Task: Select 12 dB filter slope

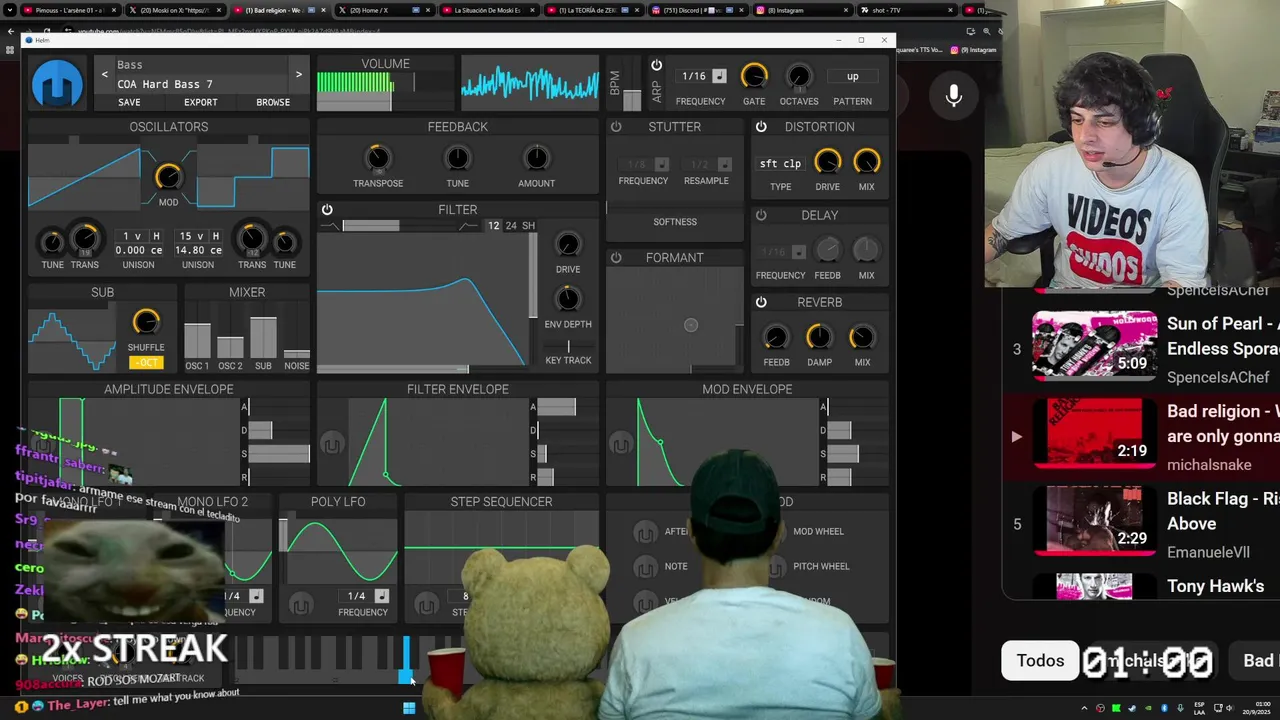Action: (x=493, y=226)
